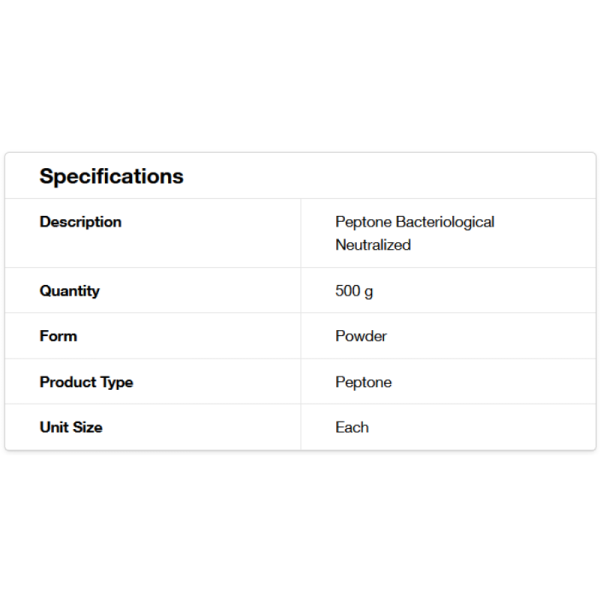Click the word Type in Product Type
The width and height of the screenshot is (600, 600).
tap(116, 382)
